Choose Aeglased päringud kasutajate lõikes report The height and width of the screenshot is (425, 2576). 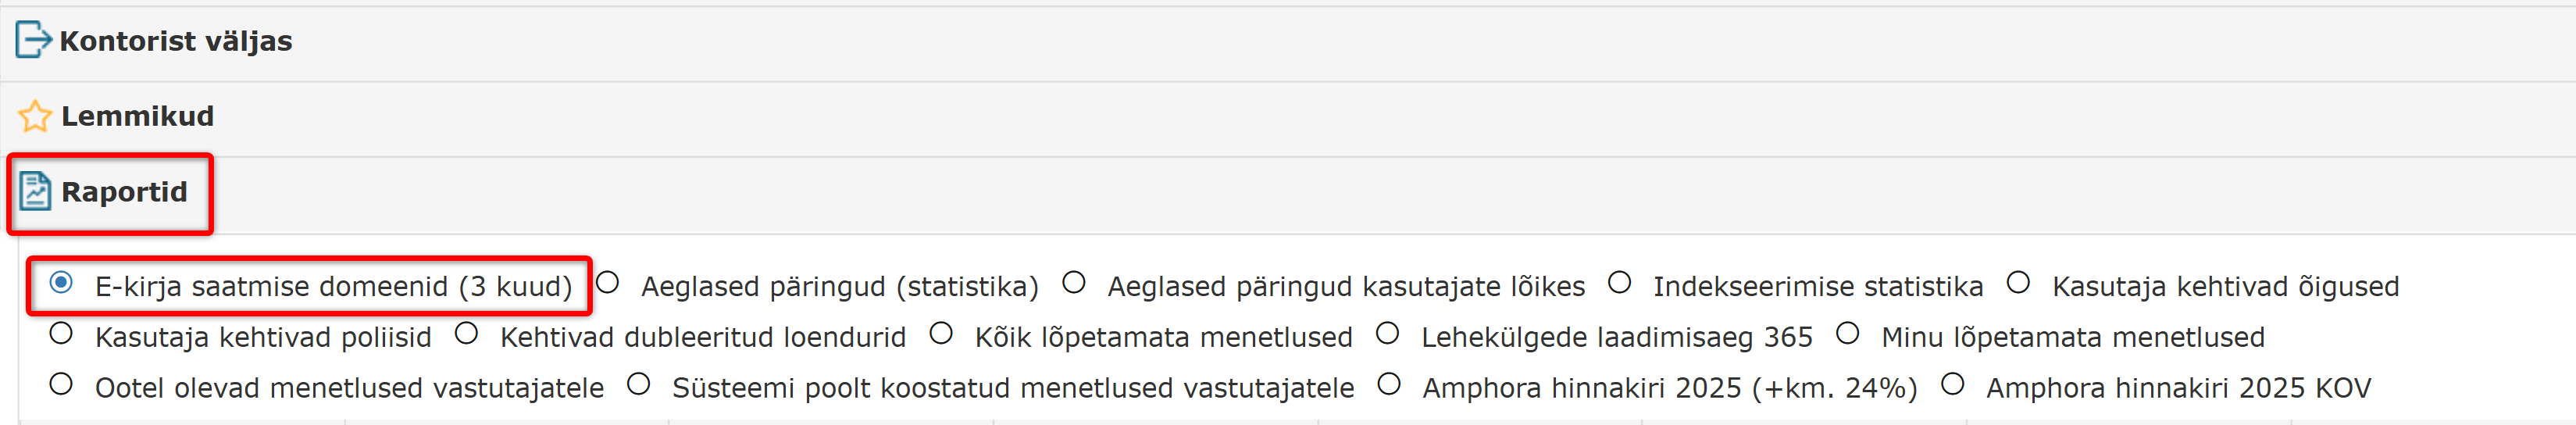tap(1074, 283)
